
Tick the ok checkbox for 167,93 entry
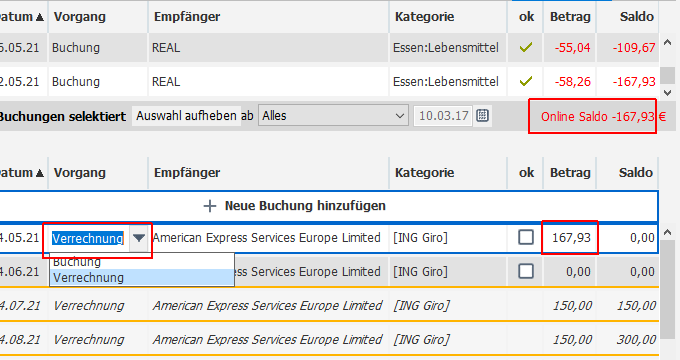tap(526, 237)
